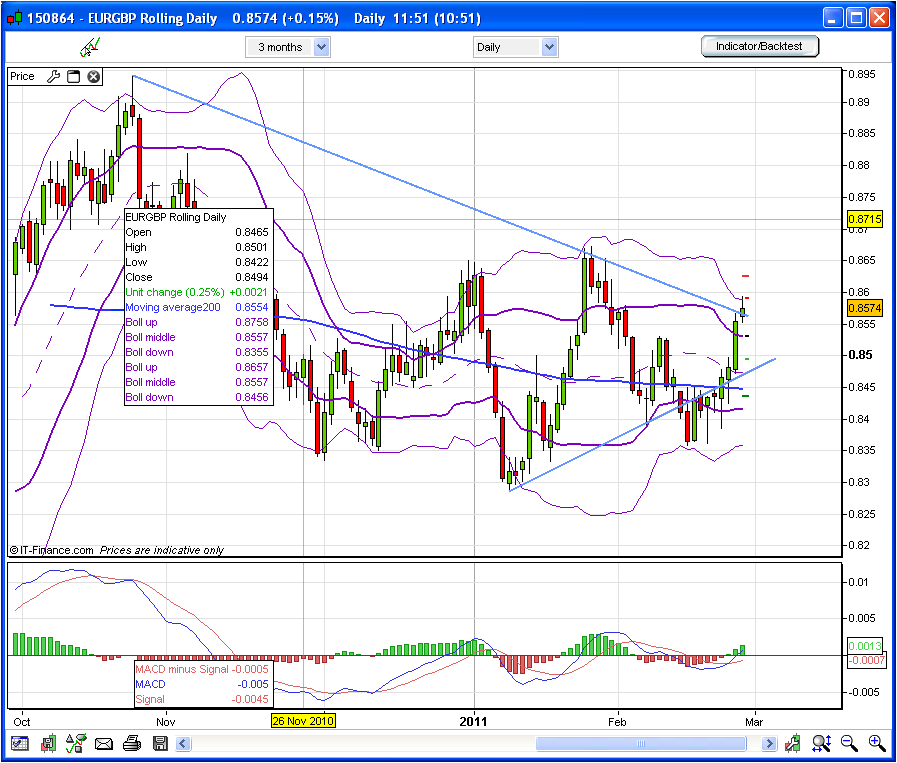This screenshot has width=897, height=763.
Task: Click the green 0.0013 MACD value label
Action: click(x=864, y=646)
